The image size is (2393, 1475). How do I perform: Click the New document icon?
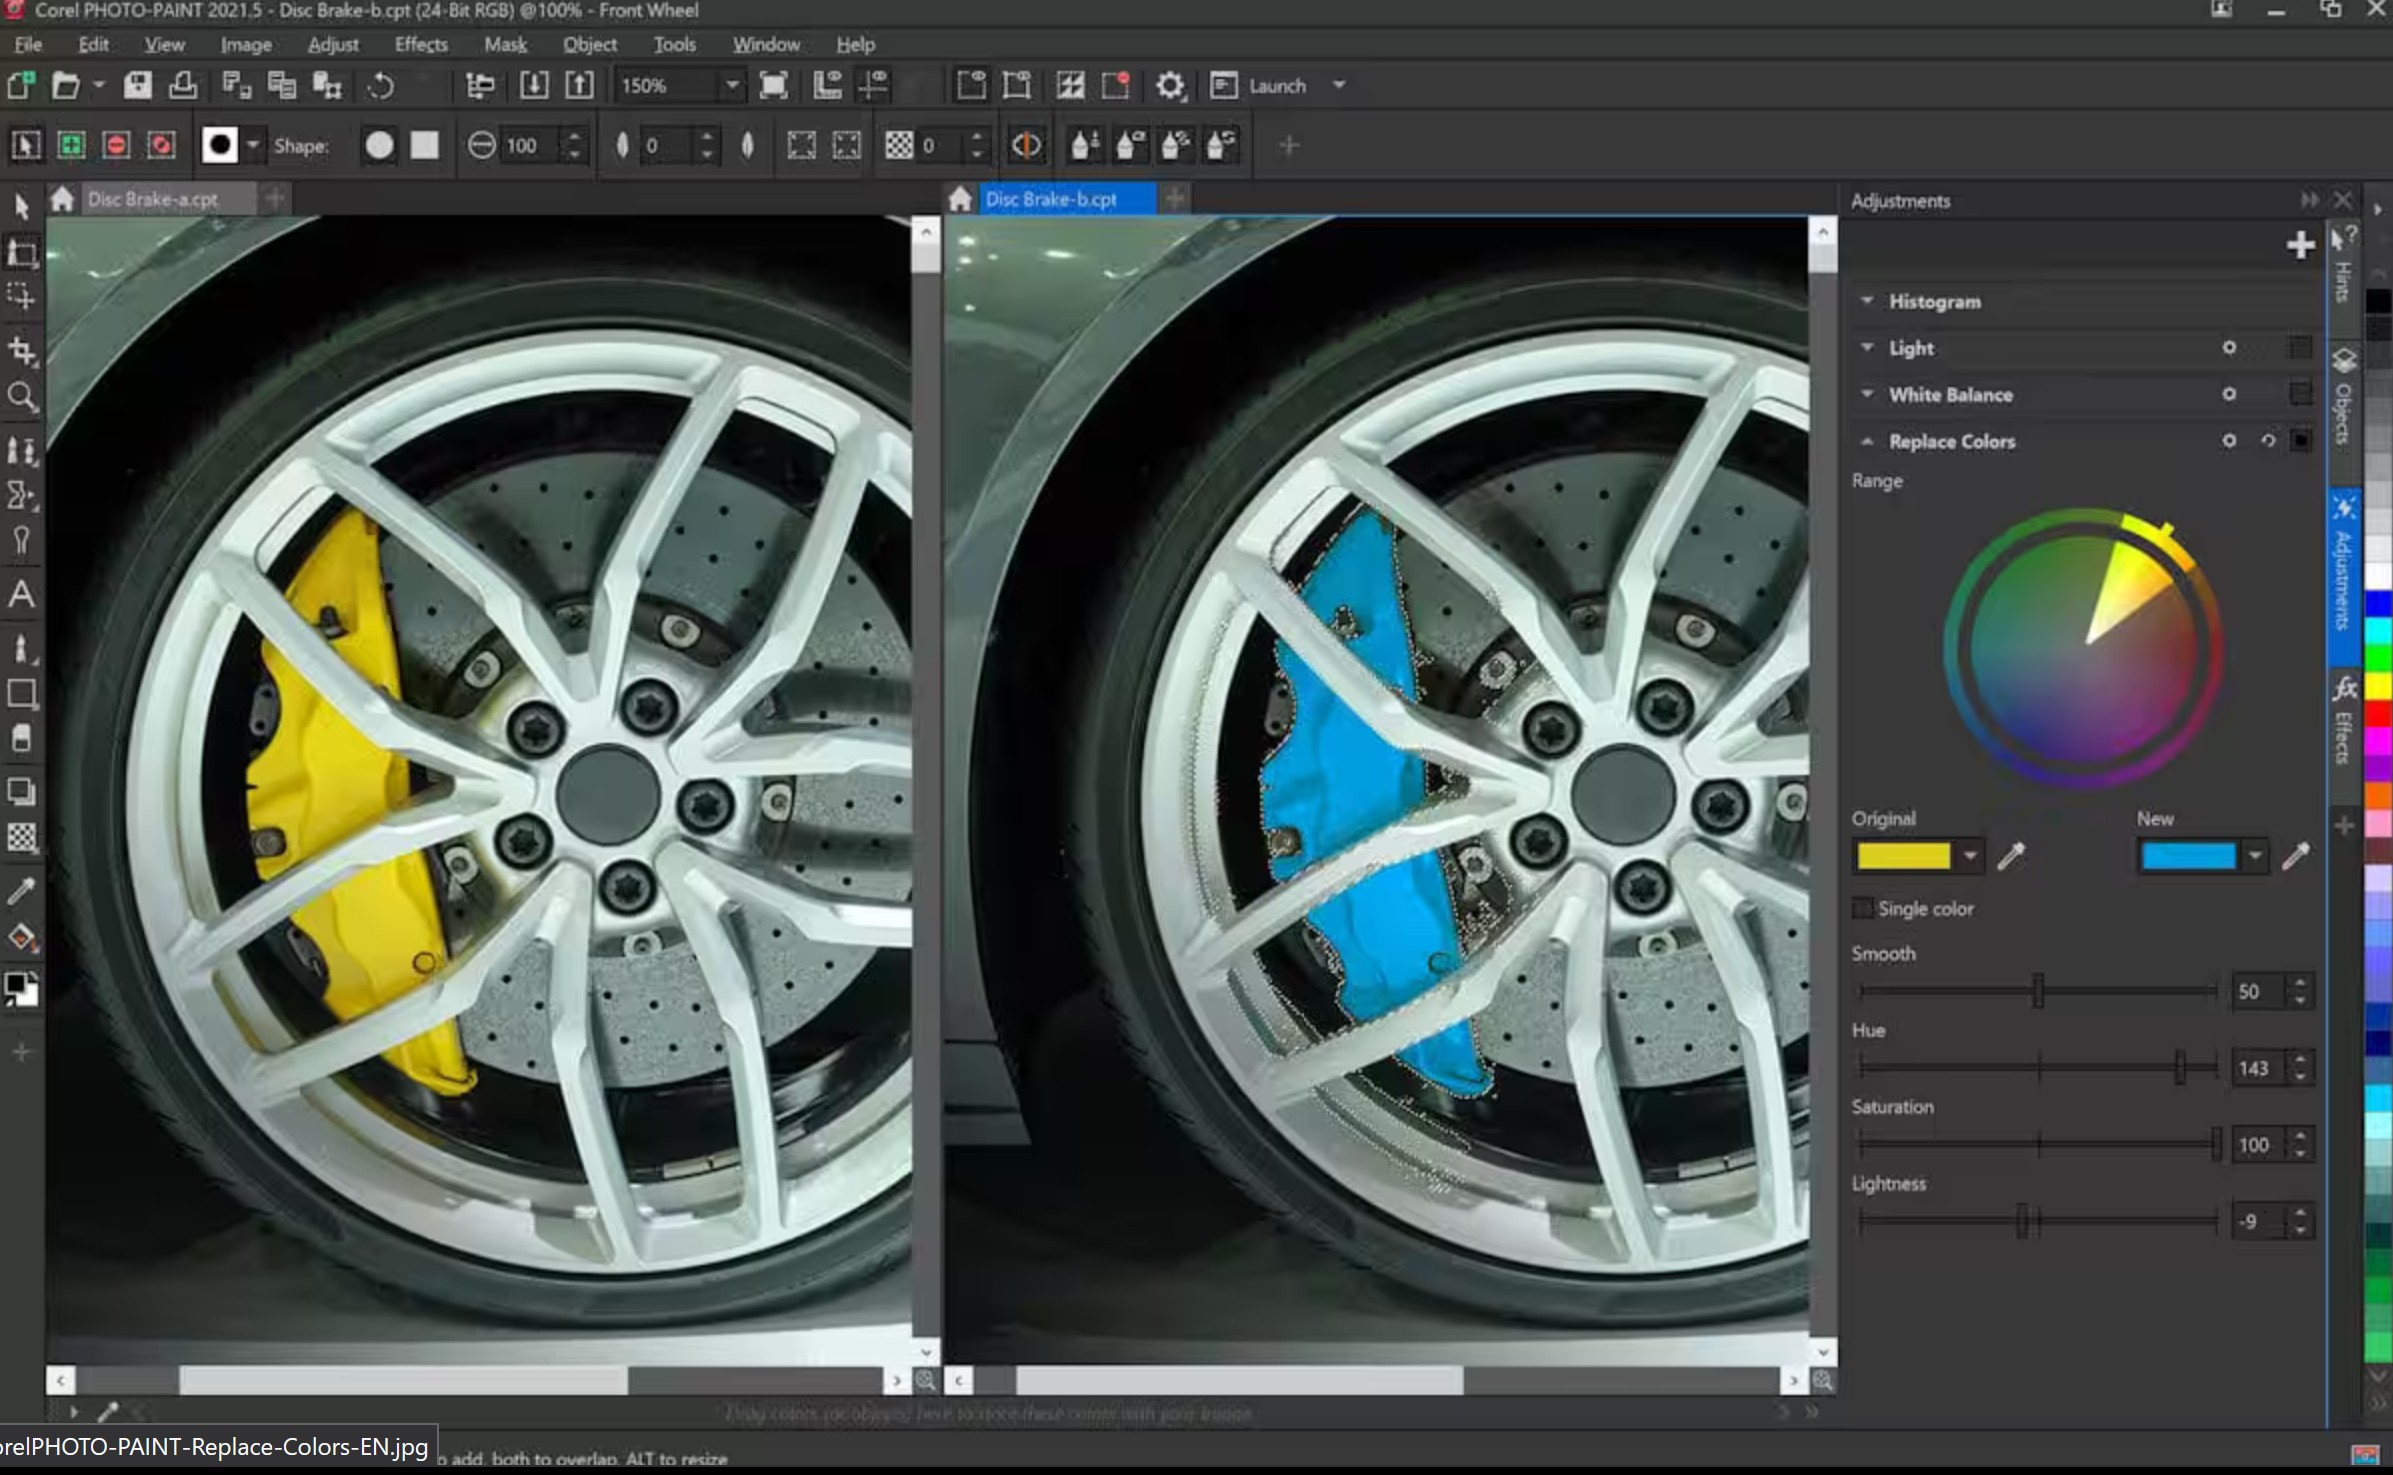pos(21,85)
